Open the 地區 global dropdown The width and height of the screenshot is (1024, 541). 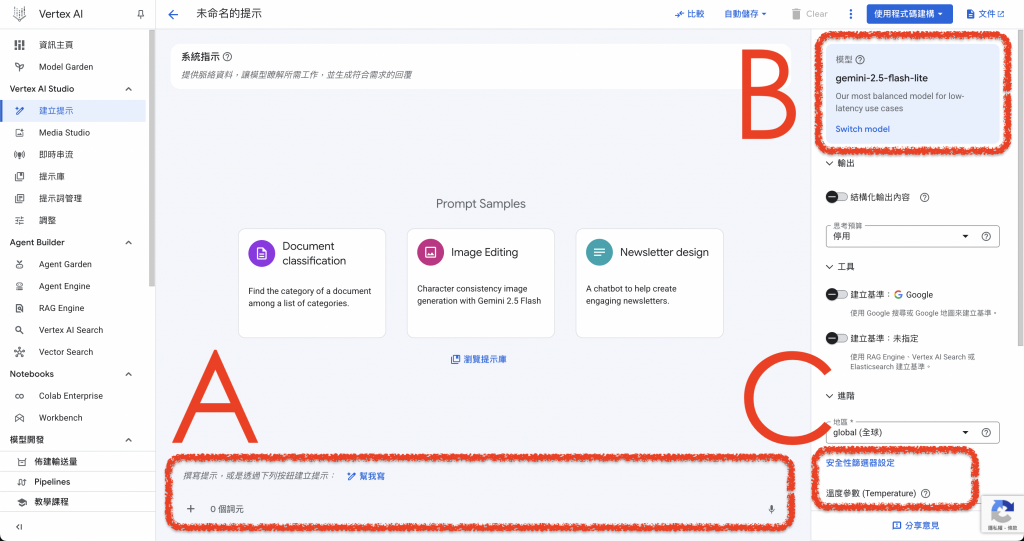point(912,433)
